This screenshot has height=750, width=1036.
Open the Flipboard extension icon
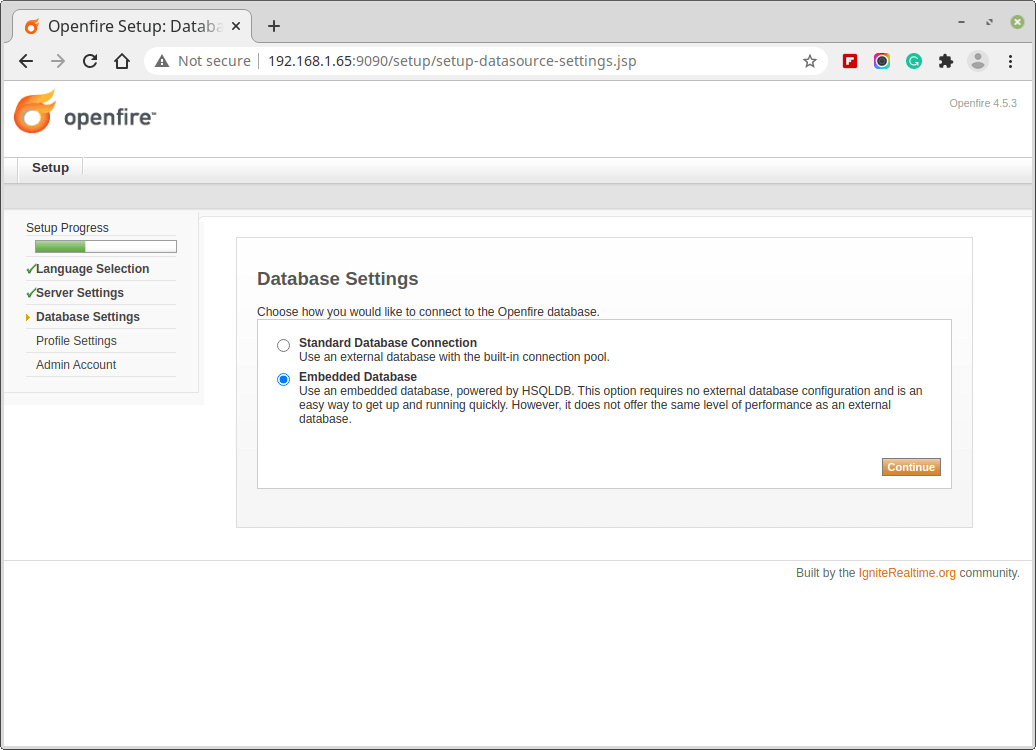pyautogui.click(x=850, y=61)
